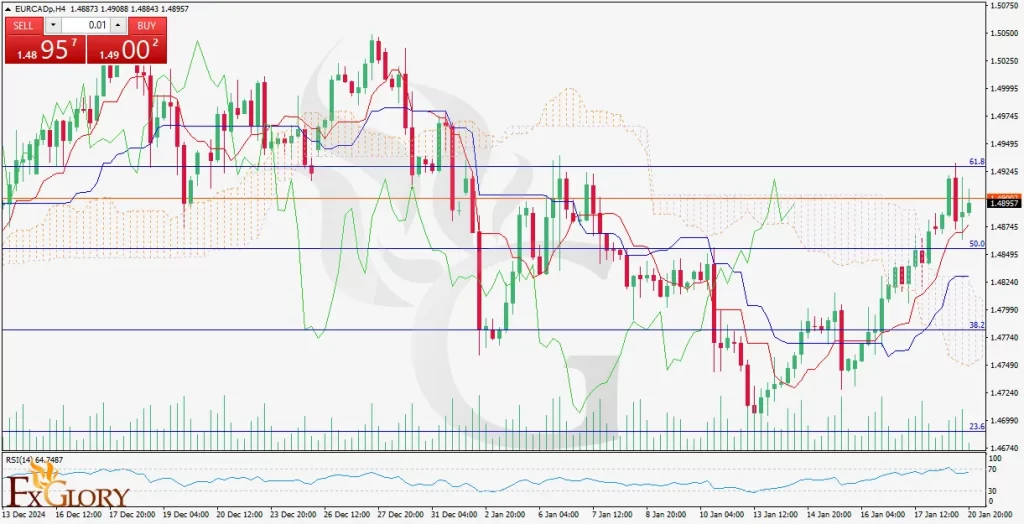
Task: Click the 1.48745 price axis label
Action: click(1006, 227)
